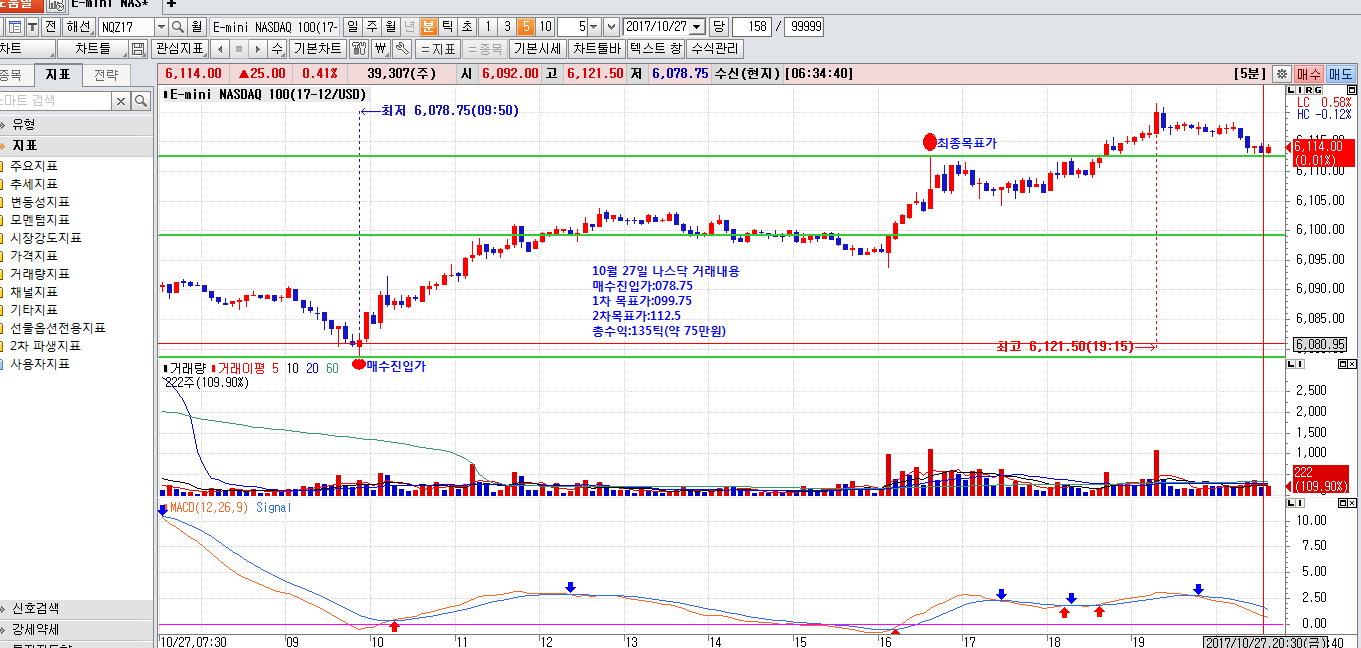Click the won currency ₩ icon

pyautogui.click(x=381, y=48)
